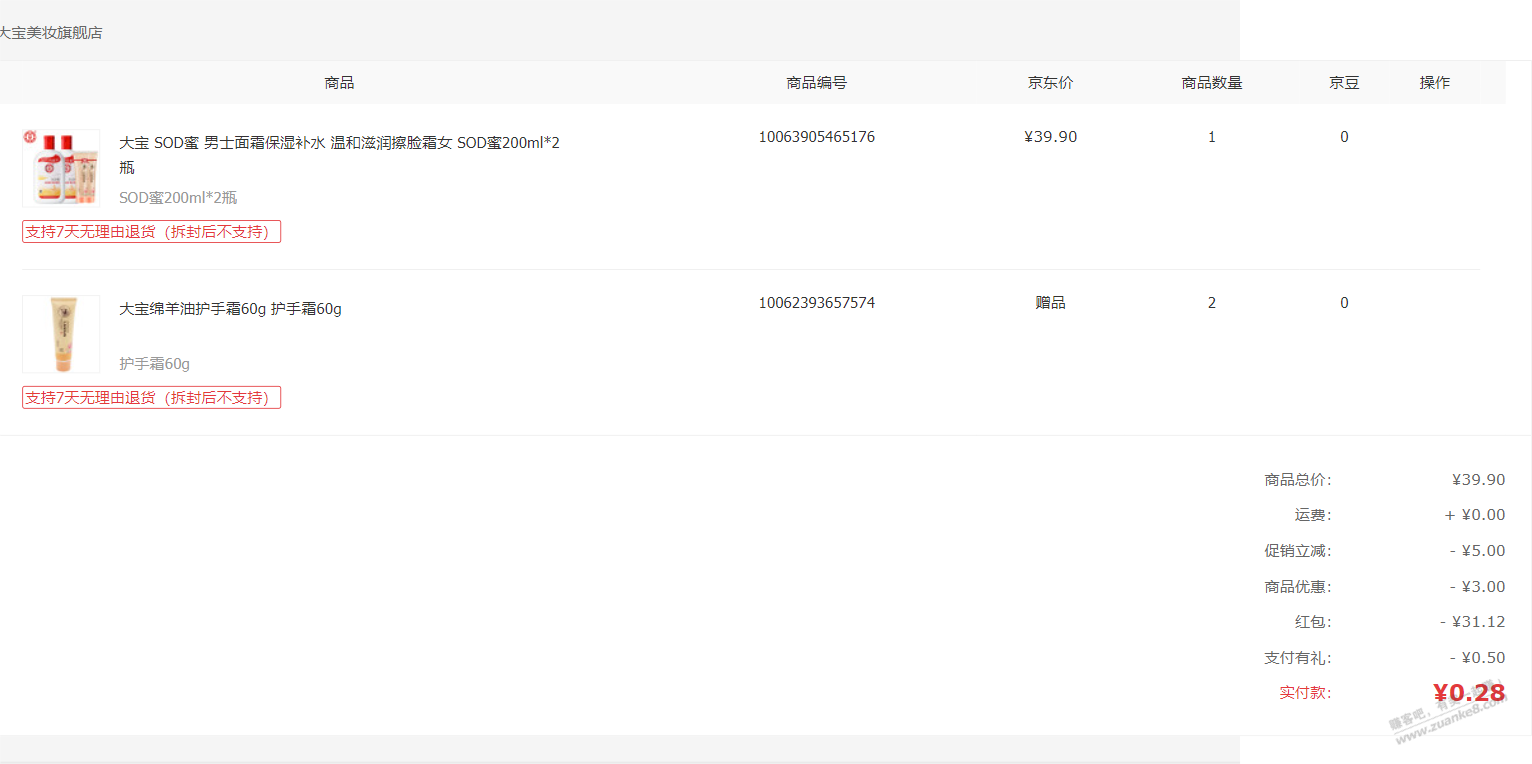Select the ¥39.90 price in 京东价 column

[x=1050, y=137]
